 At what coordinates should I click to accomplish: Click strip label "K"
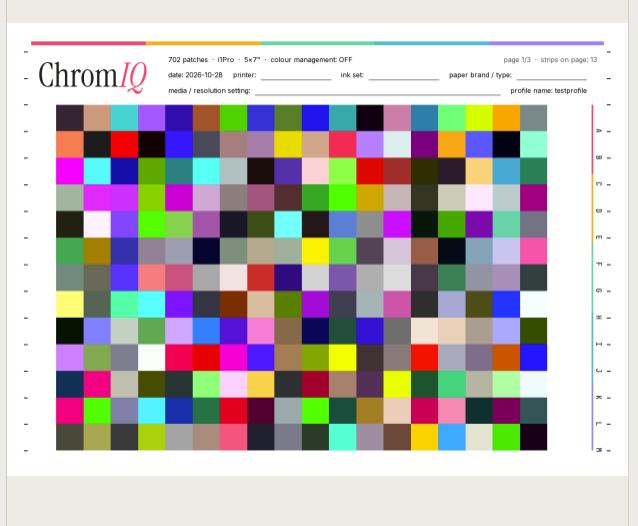pyautogui.click(x=599, y=397)
